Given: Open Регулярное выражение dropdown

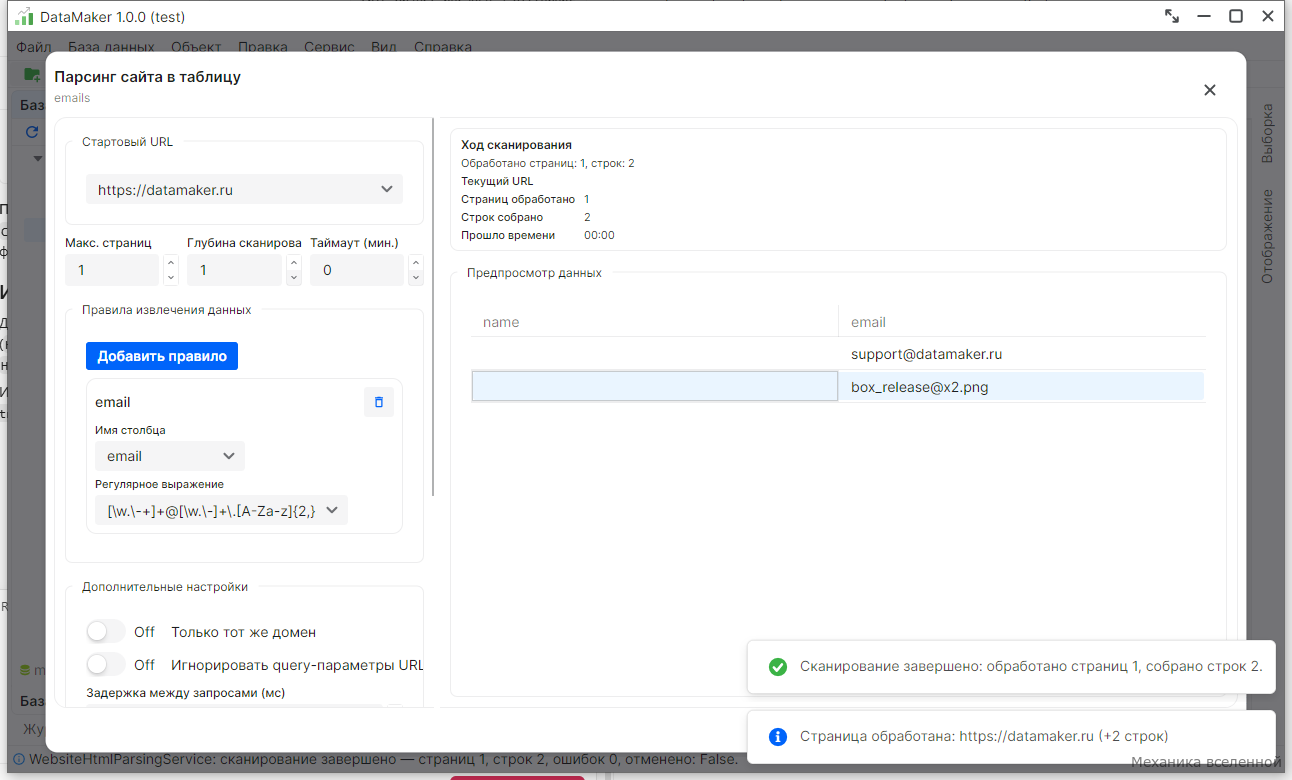Looking at the screenshot, I should tap(221, 511).
